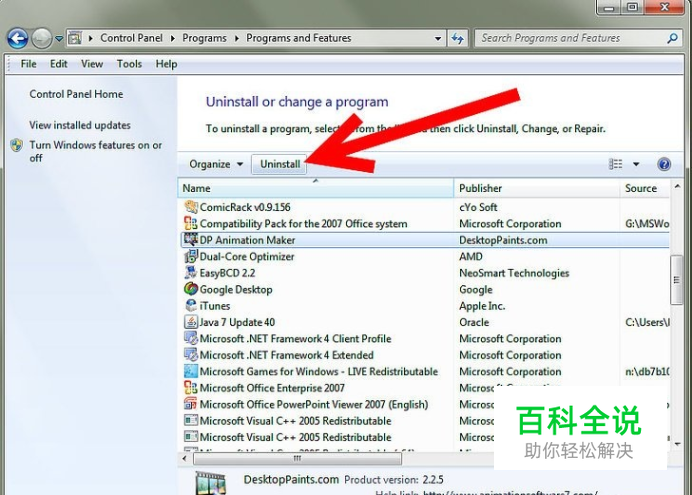Click the ComicRack v0.9.156 icon
692x495 pixels.
coord(191,206)
